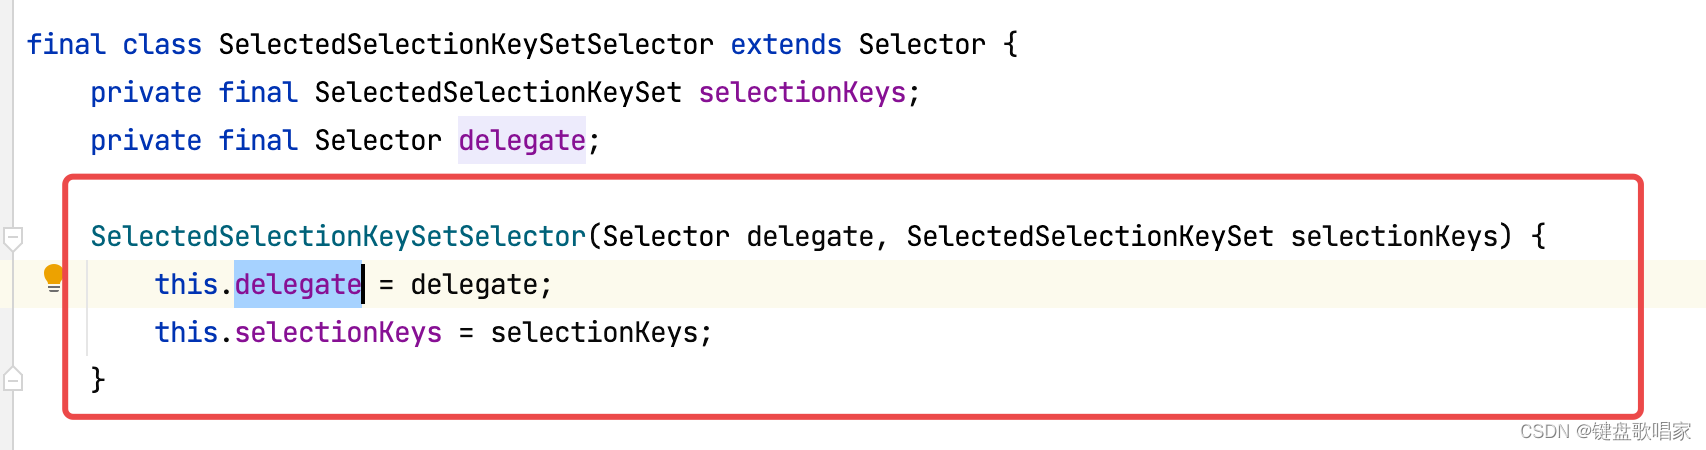1706x450 pixels.
Task: Click the class name SelectedSelectionKeySetSelector in the class declaration
Action: pyautogui.click(x=466, y=45)
